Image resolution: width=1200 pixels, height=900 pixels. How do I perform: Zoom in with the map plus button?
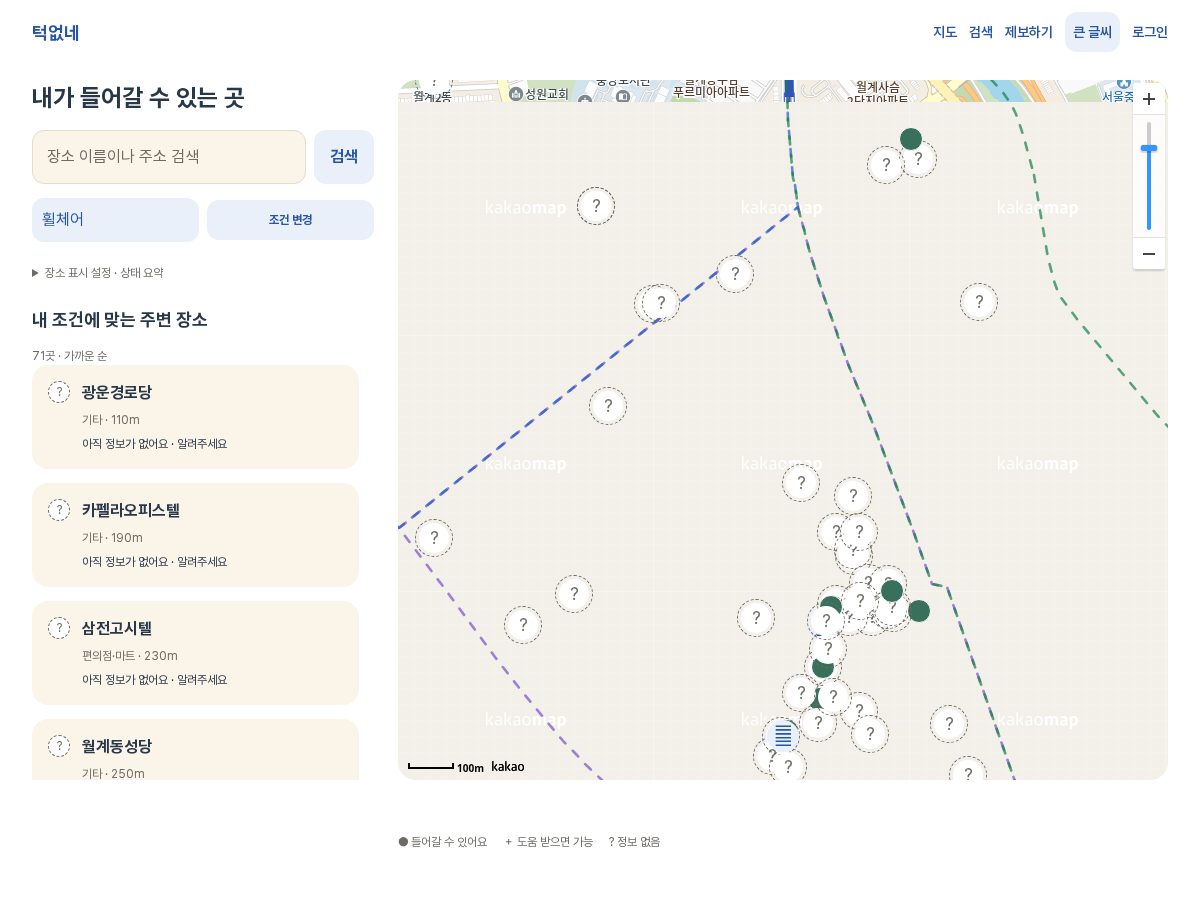point(1149,99)
